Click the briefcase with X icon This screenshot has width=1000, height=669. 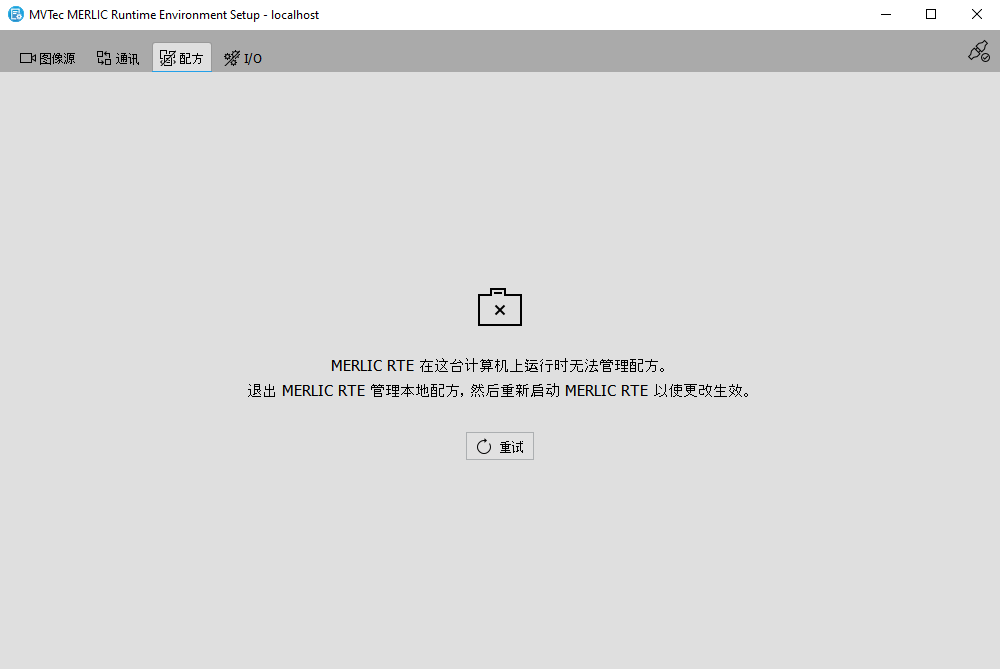click(500, 308)
